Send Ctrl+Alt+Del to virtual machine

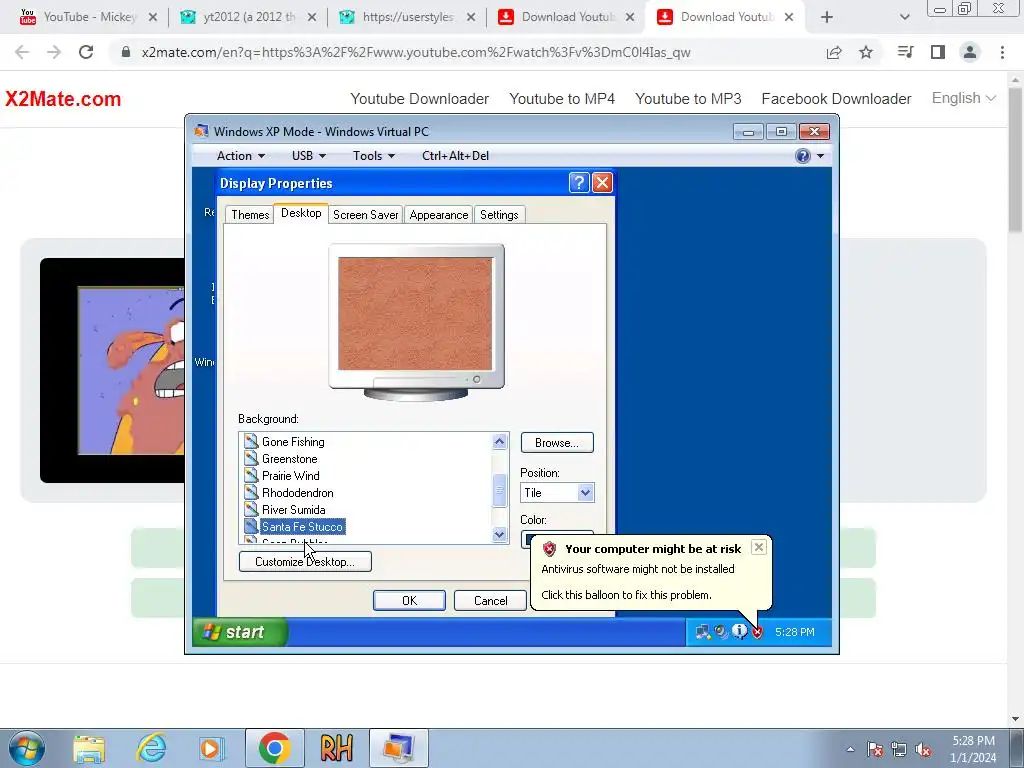tap(455, 155)
